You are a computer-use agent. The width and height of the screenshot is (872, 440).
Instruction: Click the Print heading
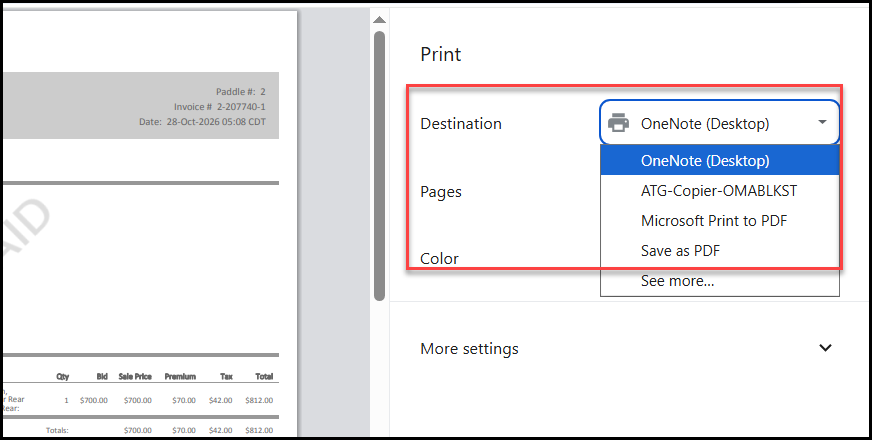pos(440,55)
